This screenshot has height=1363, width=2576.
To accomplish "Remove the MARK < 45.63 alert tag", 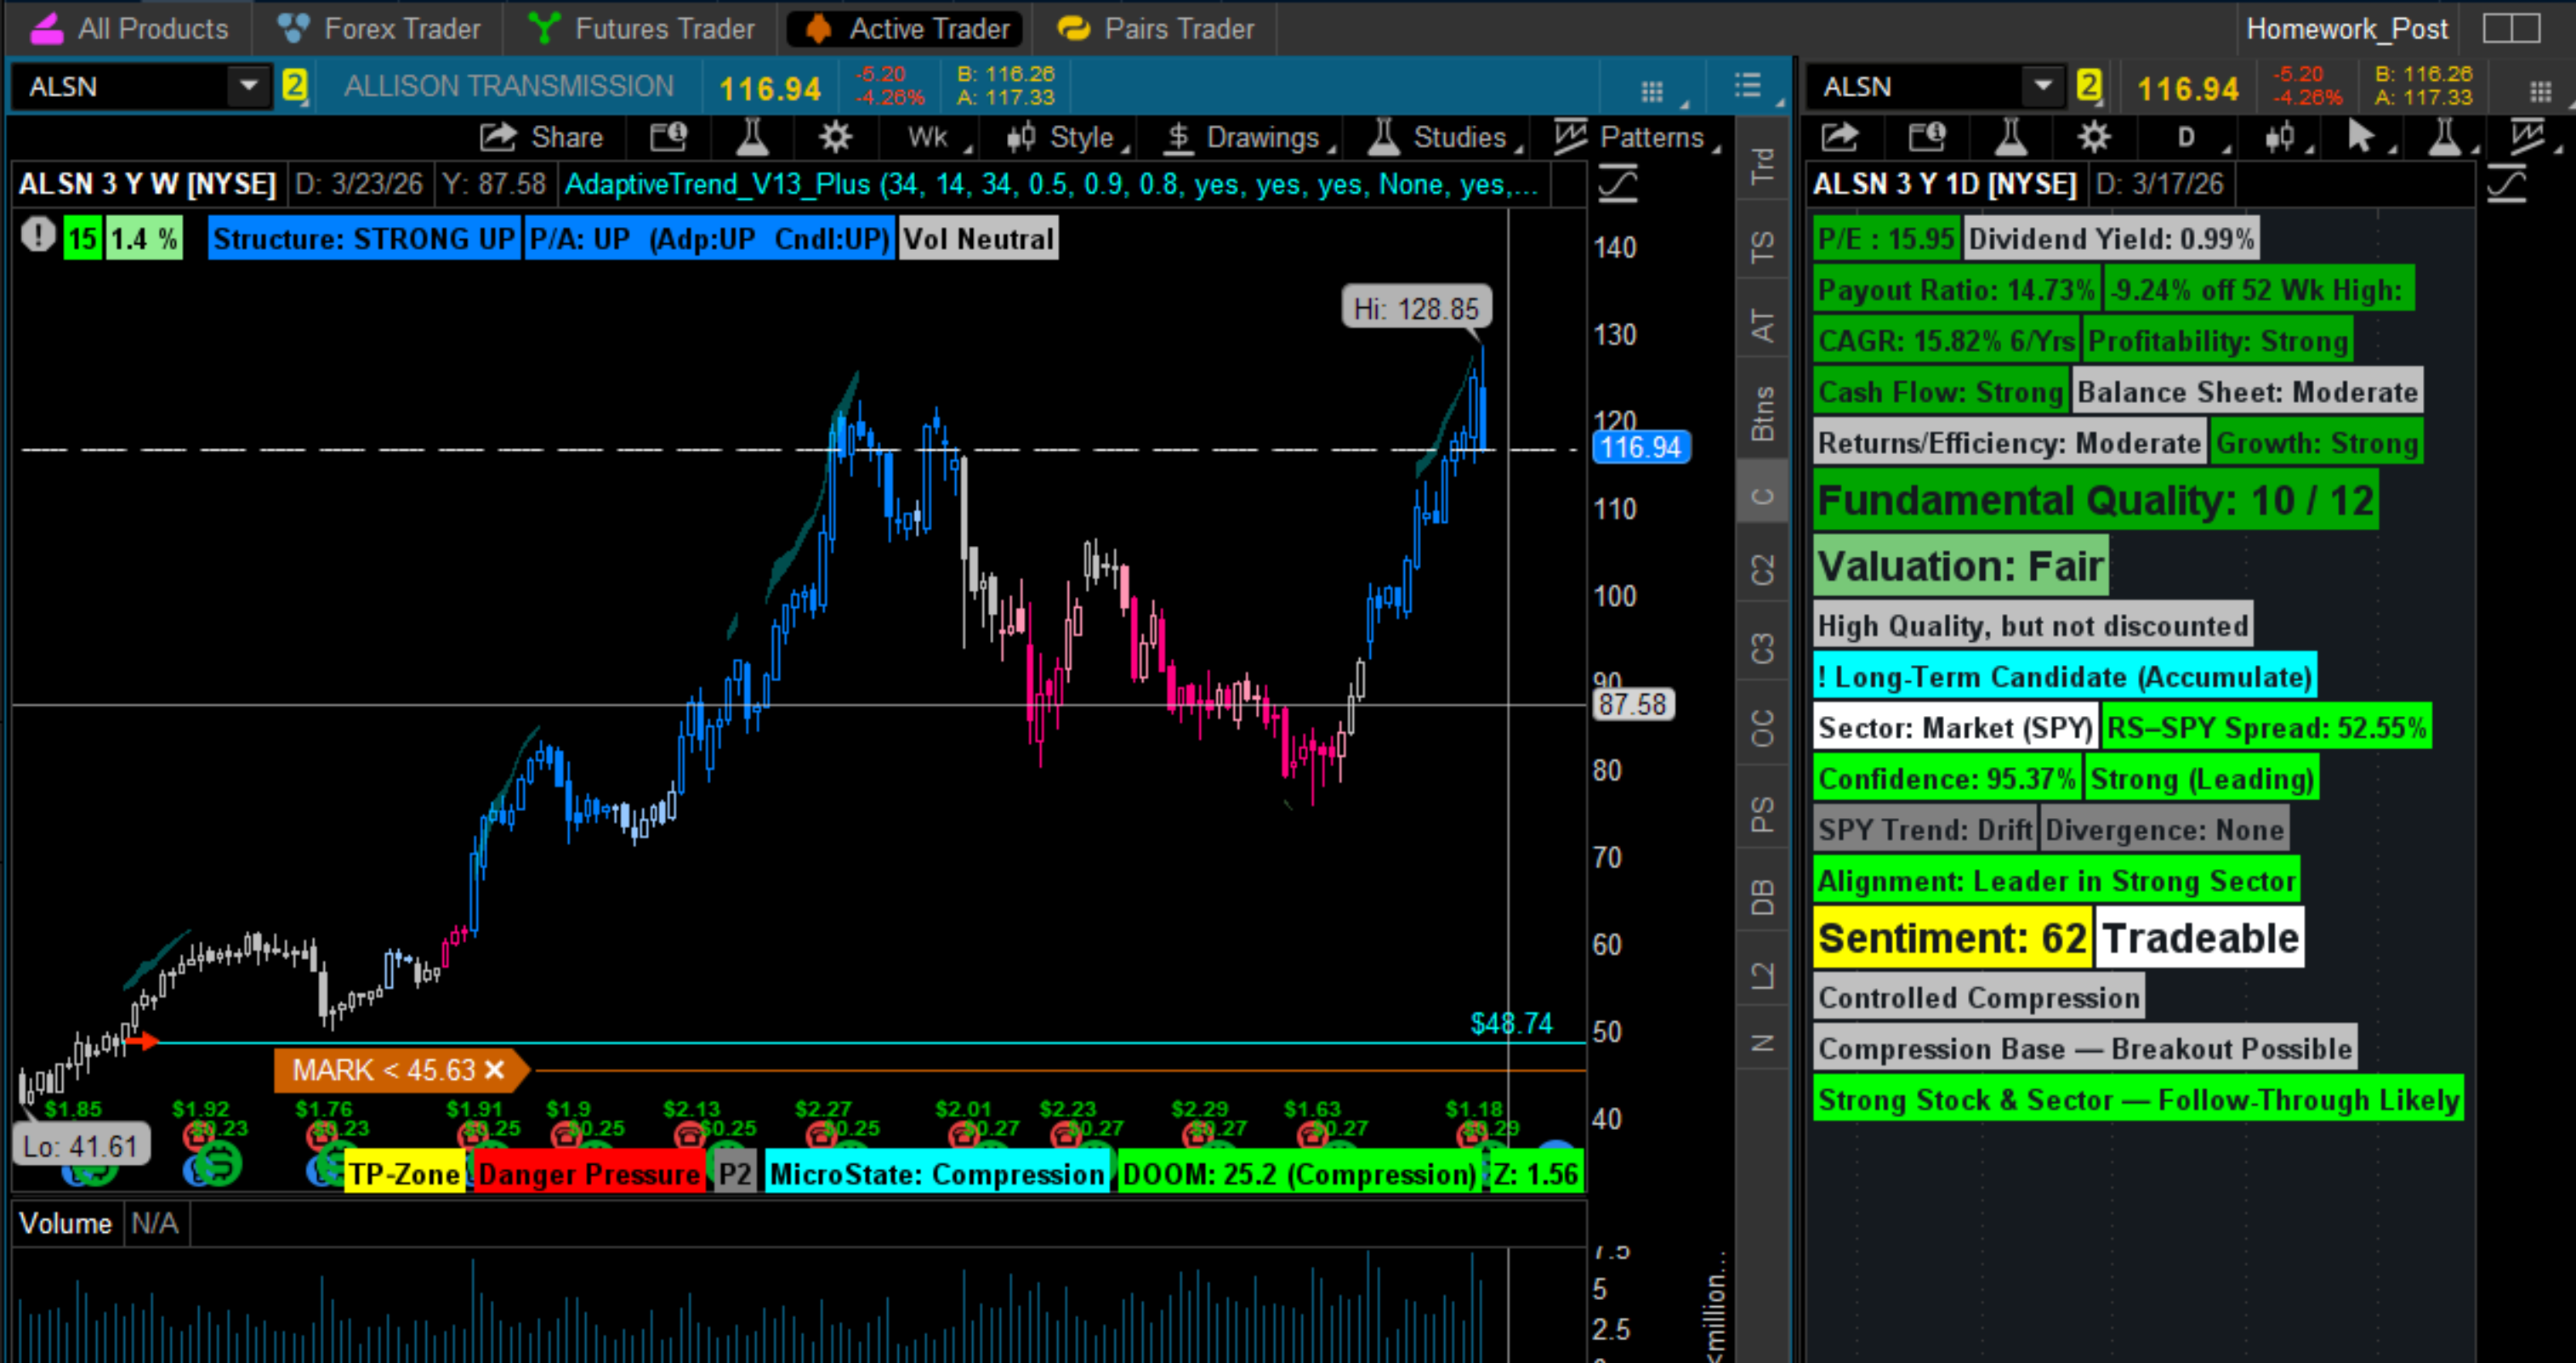I will click(495, 1070).
